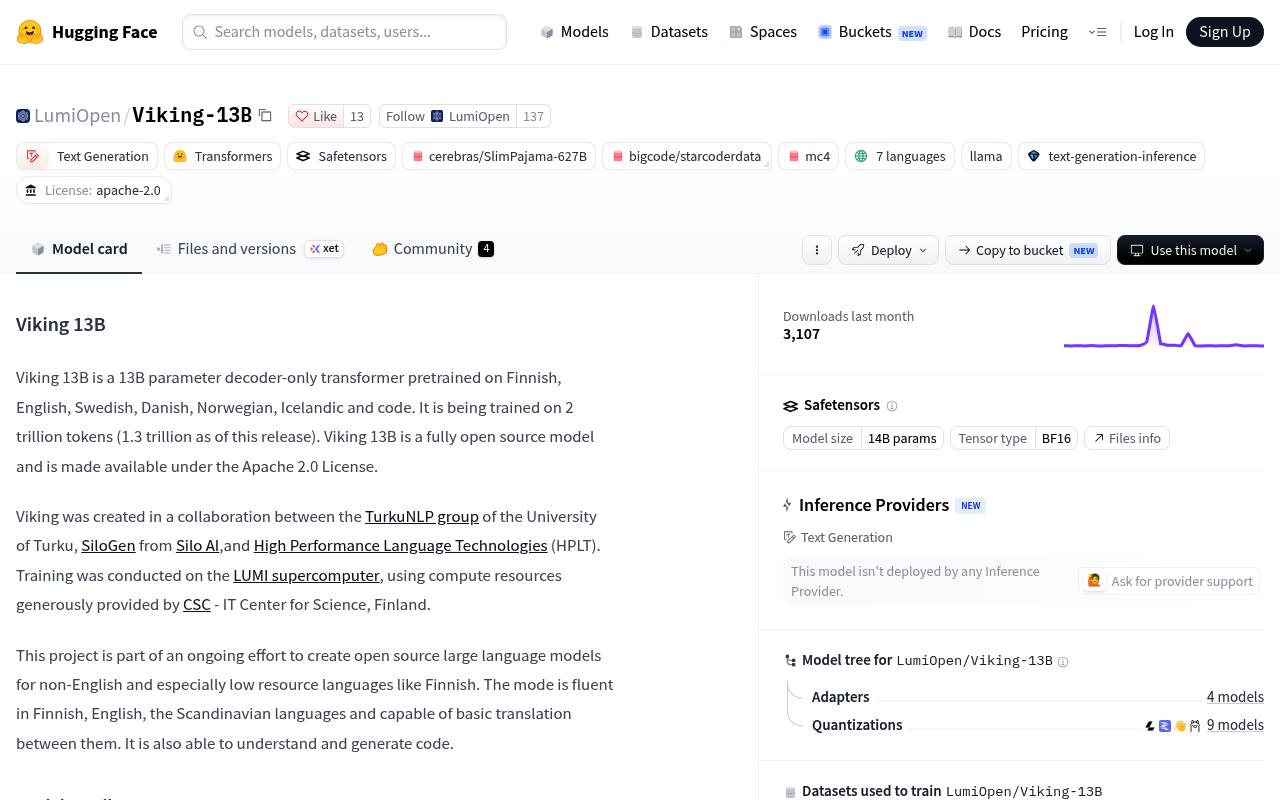Click the mc4 dataset tag

[808, 156]
